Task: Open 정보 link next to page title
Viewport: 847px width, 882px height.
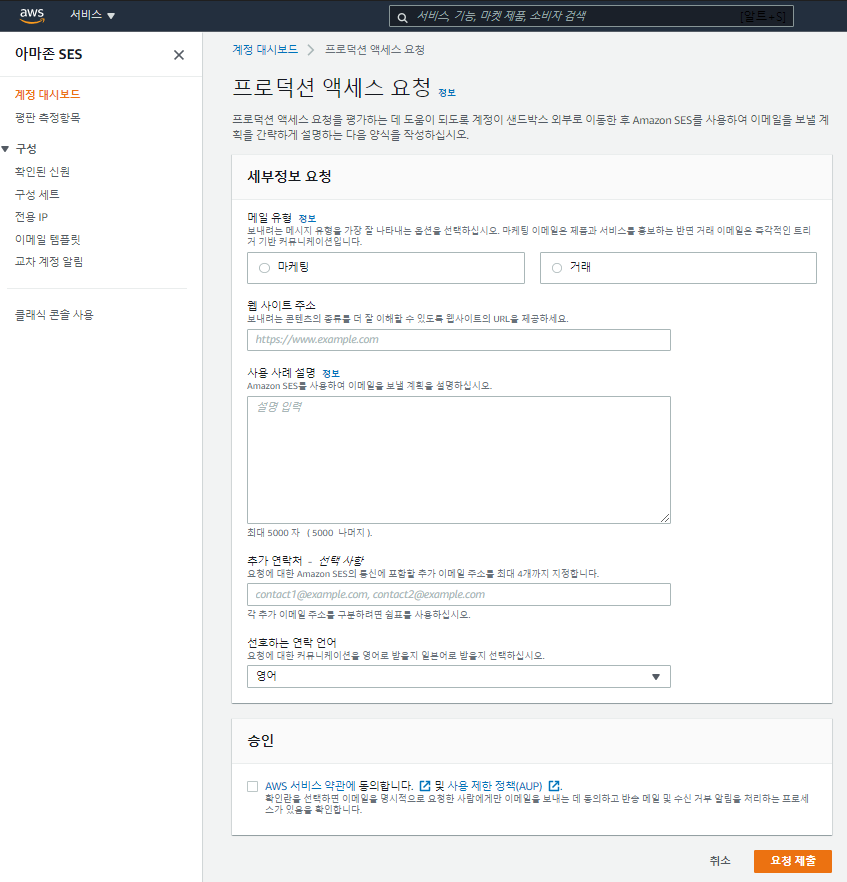Action: pos(447,93)
